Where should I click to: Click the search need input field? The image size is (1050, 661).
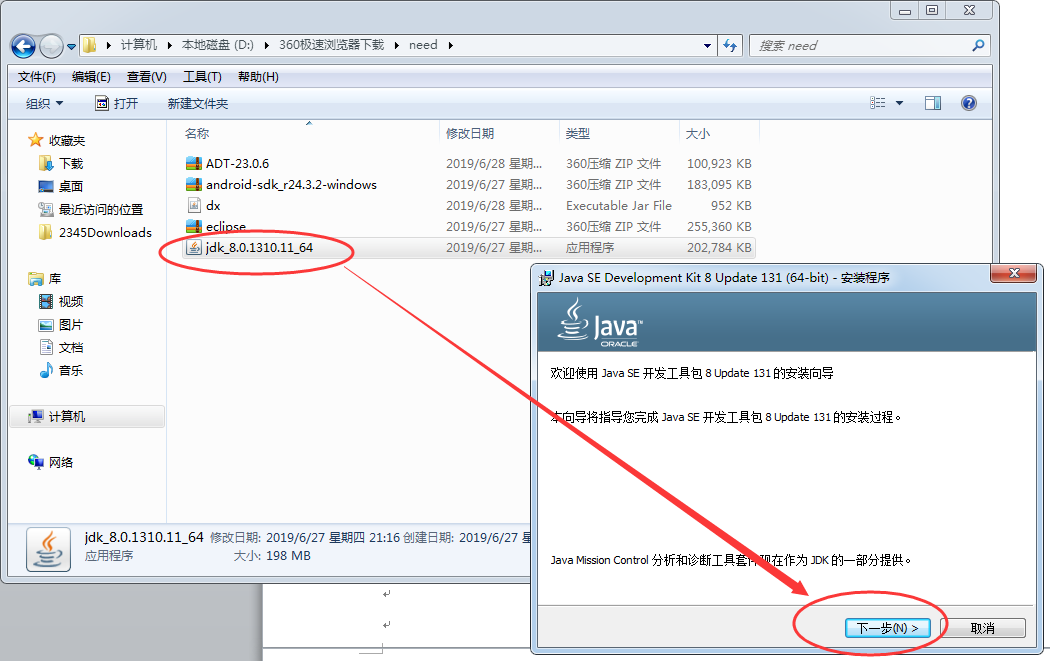coord(860,46)
